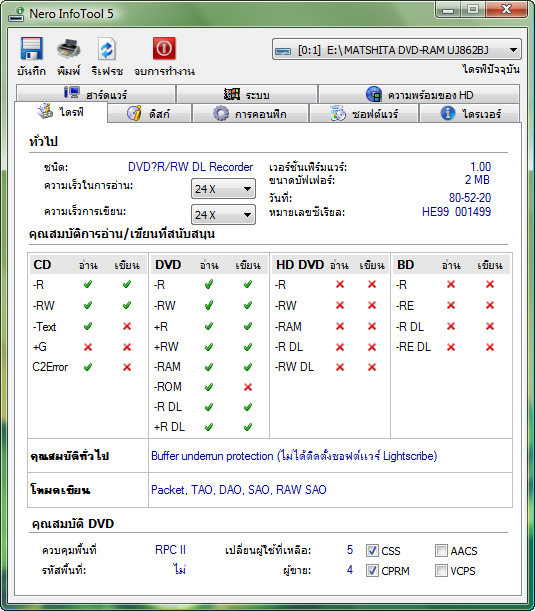This screenshot has height=611, width=535.
Task: Click the Save floppy disk icon
Action: 31,48
